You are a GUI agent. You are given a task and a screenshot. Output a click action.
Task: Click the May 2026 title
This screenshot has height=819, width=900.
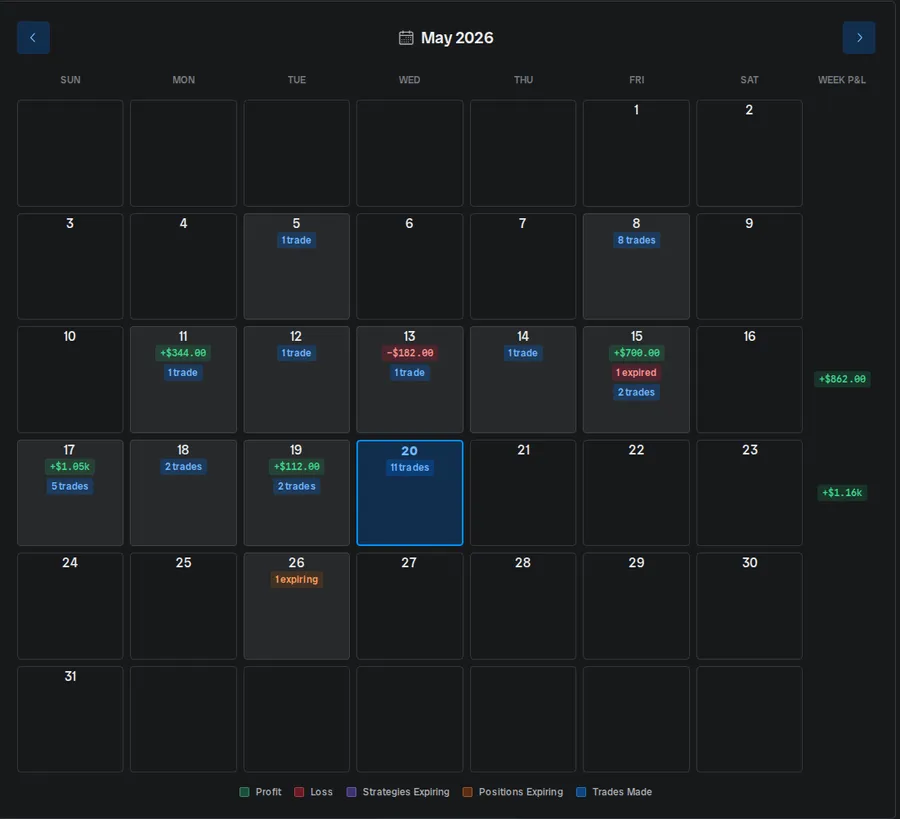(457, 38)
